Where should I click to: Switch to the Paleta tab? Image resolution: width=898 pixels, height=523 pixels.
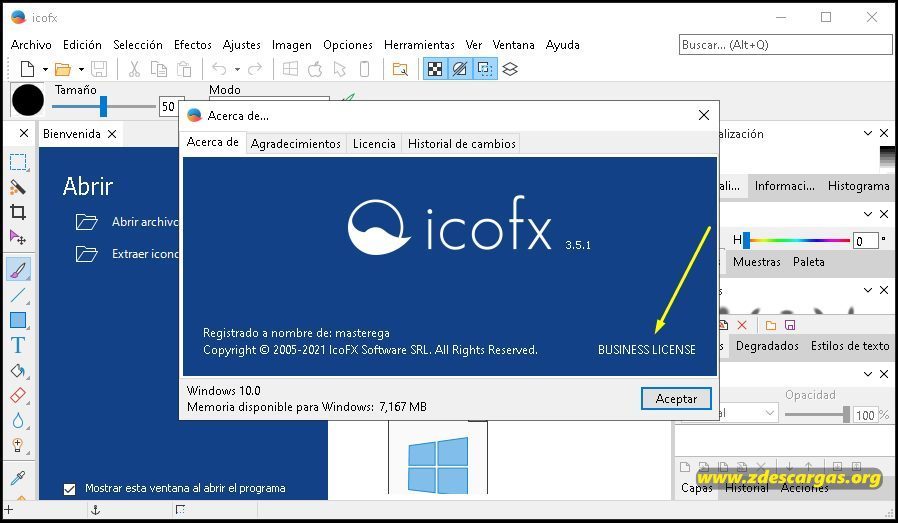tap(809, 262)
